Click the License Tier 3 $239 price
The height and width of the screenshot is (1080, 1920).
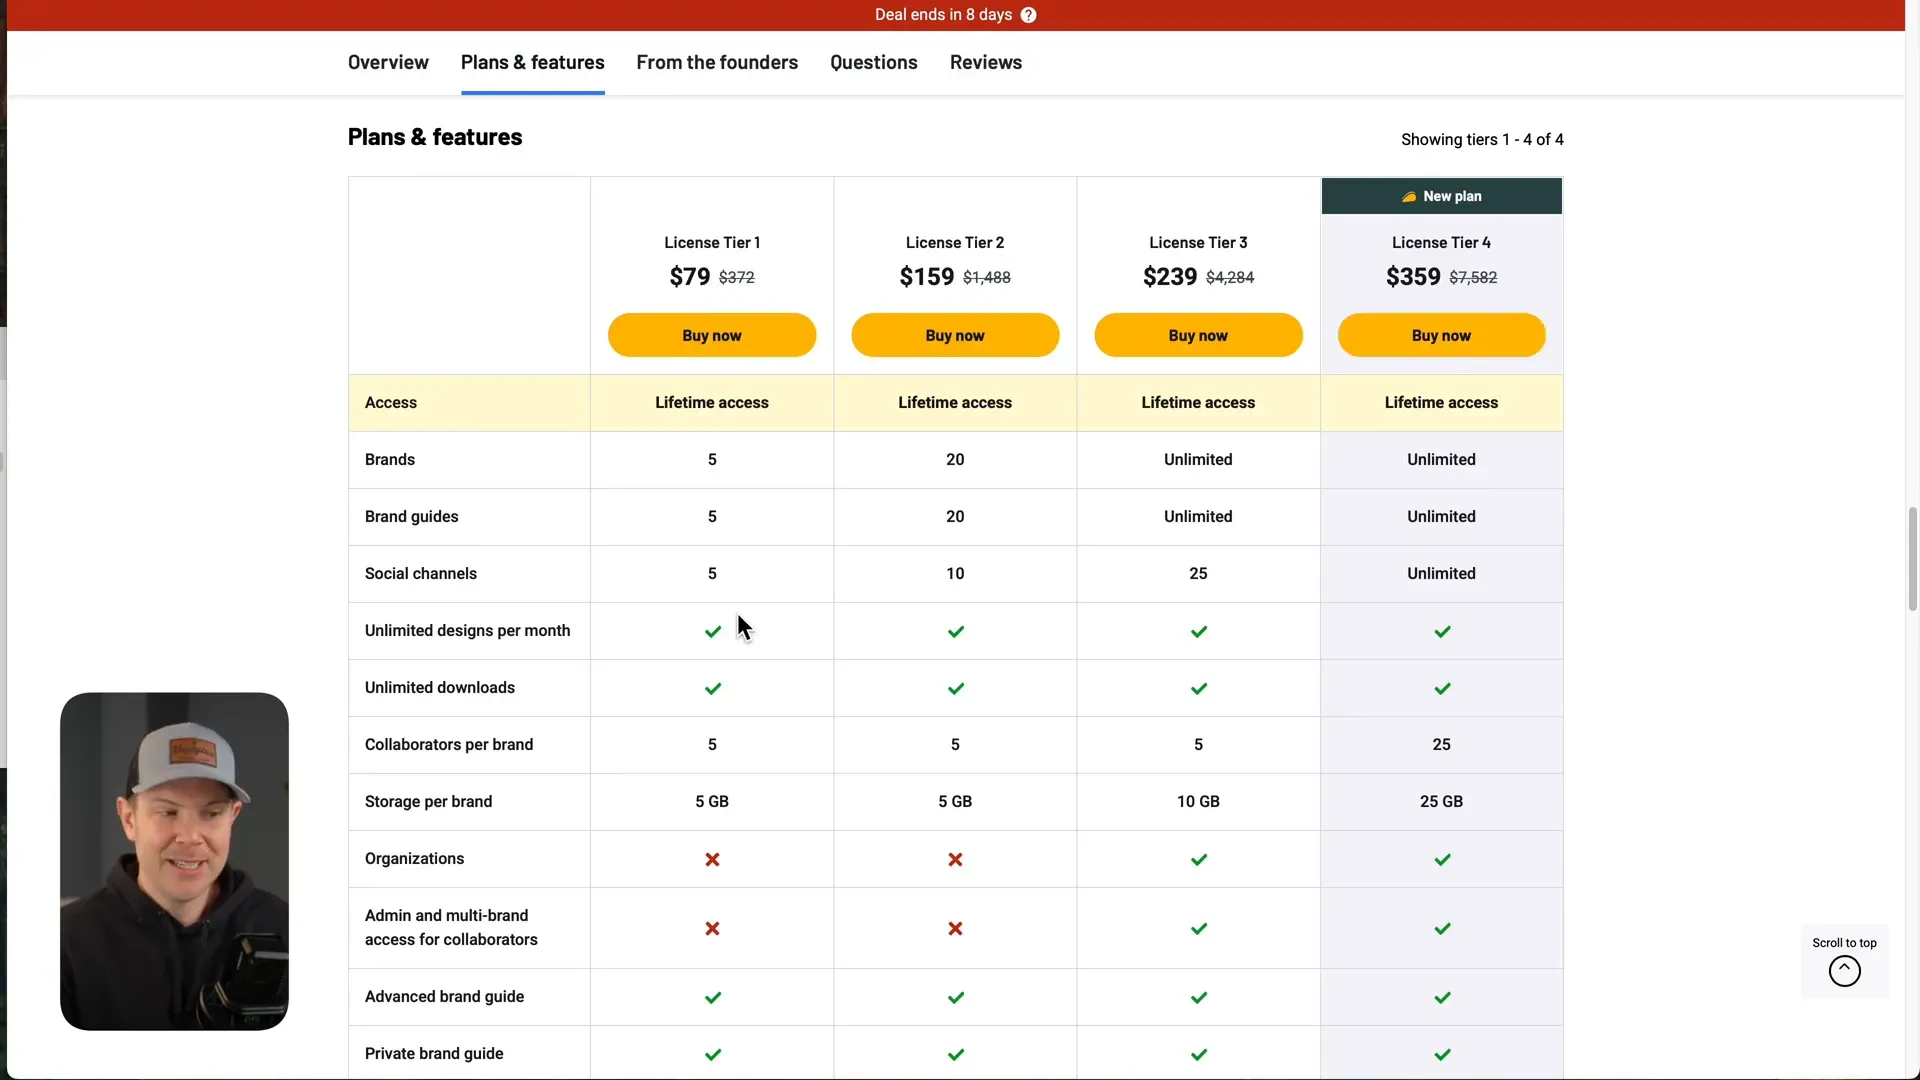(x=1170, y=277)
